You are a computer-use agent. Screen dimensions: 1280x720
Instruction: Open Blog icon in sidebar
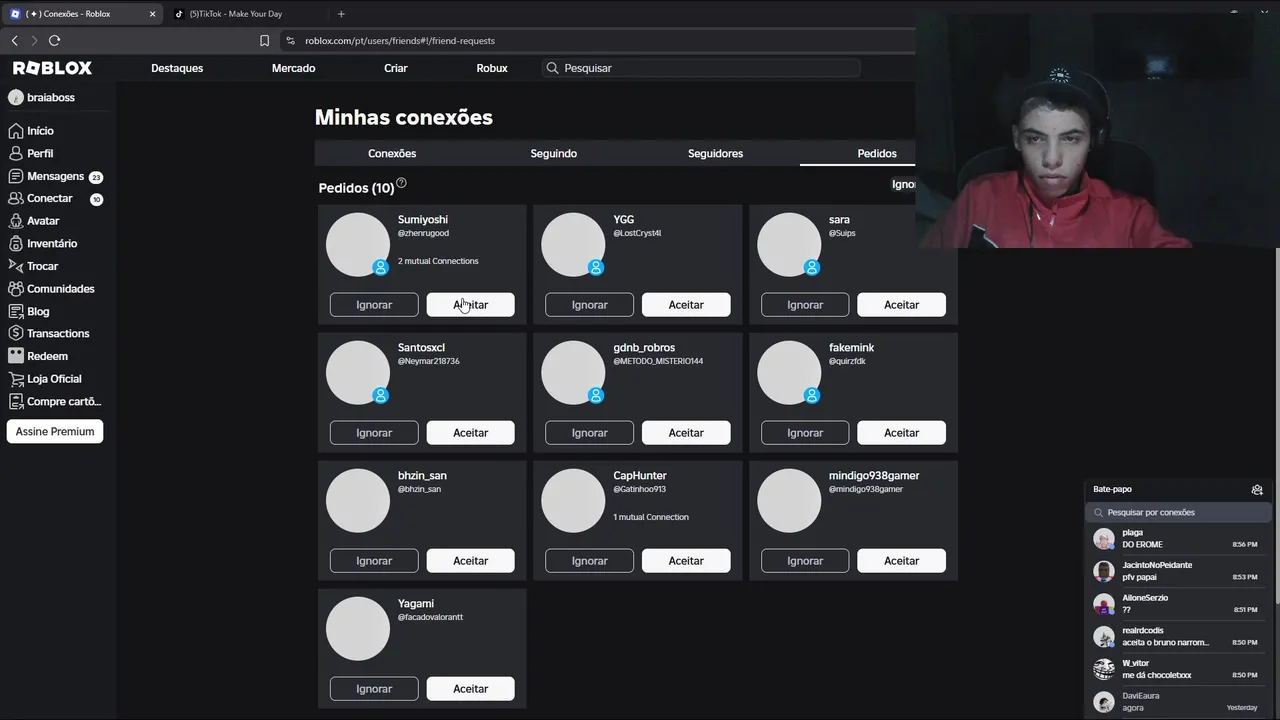tap(15, 311)
